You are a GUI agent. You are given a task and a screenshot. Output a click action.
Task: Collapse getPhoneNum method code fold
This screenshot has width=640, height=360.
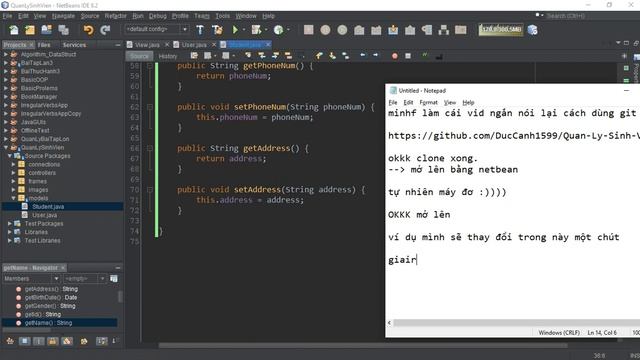pos(150,65)
